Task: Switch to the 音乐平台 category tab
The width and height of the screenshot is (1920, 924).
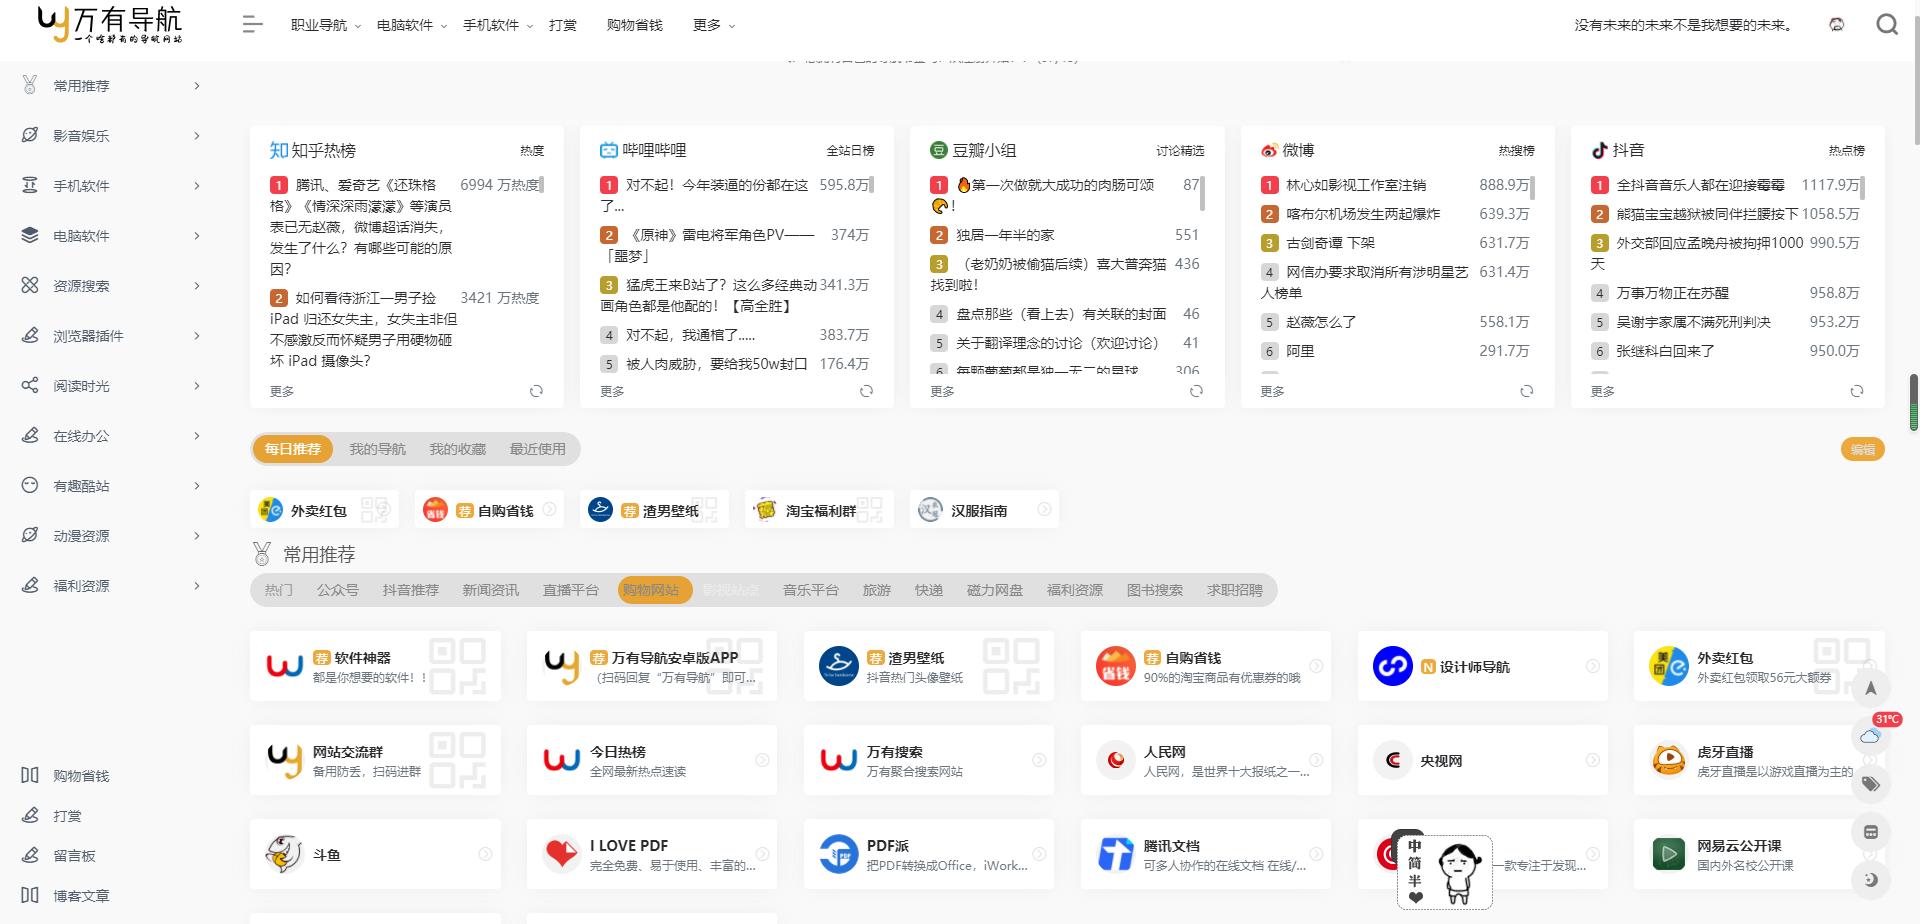Action: pyautogui.click(x=810, y=590)
